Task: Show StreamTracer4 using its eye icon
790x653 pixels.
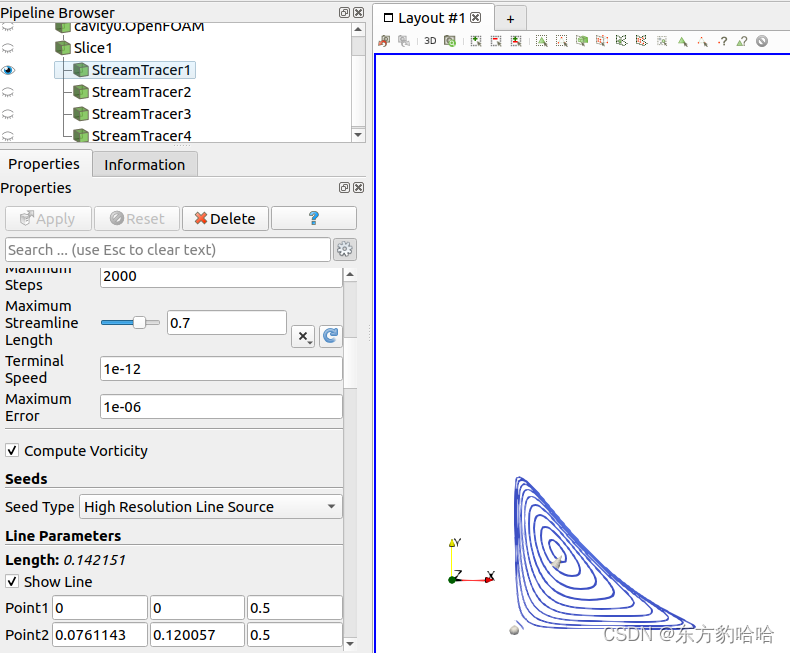Action: (x=8, y=136)
